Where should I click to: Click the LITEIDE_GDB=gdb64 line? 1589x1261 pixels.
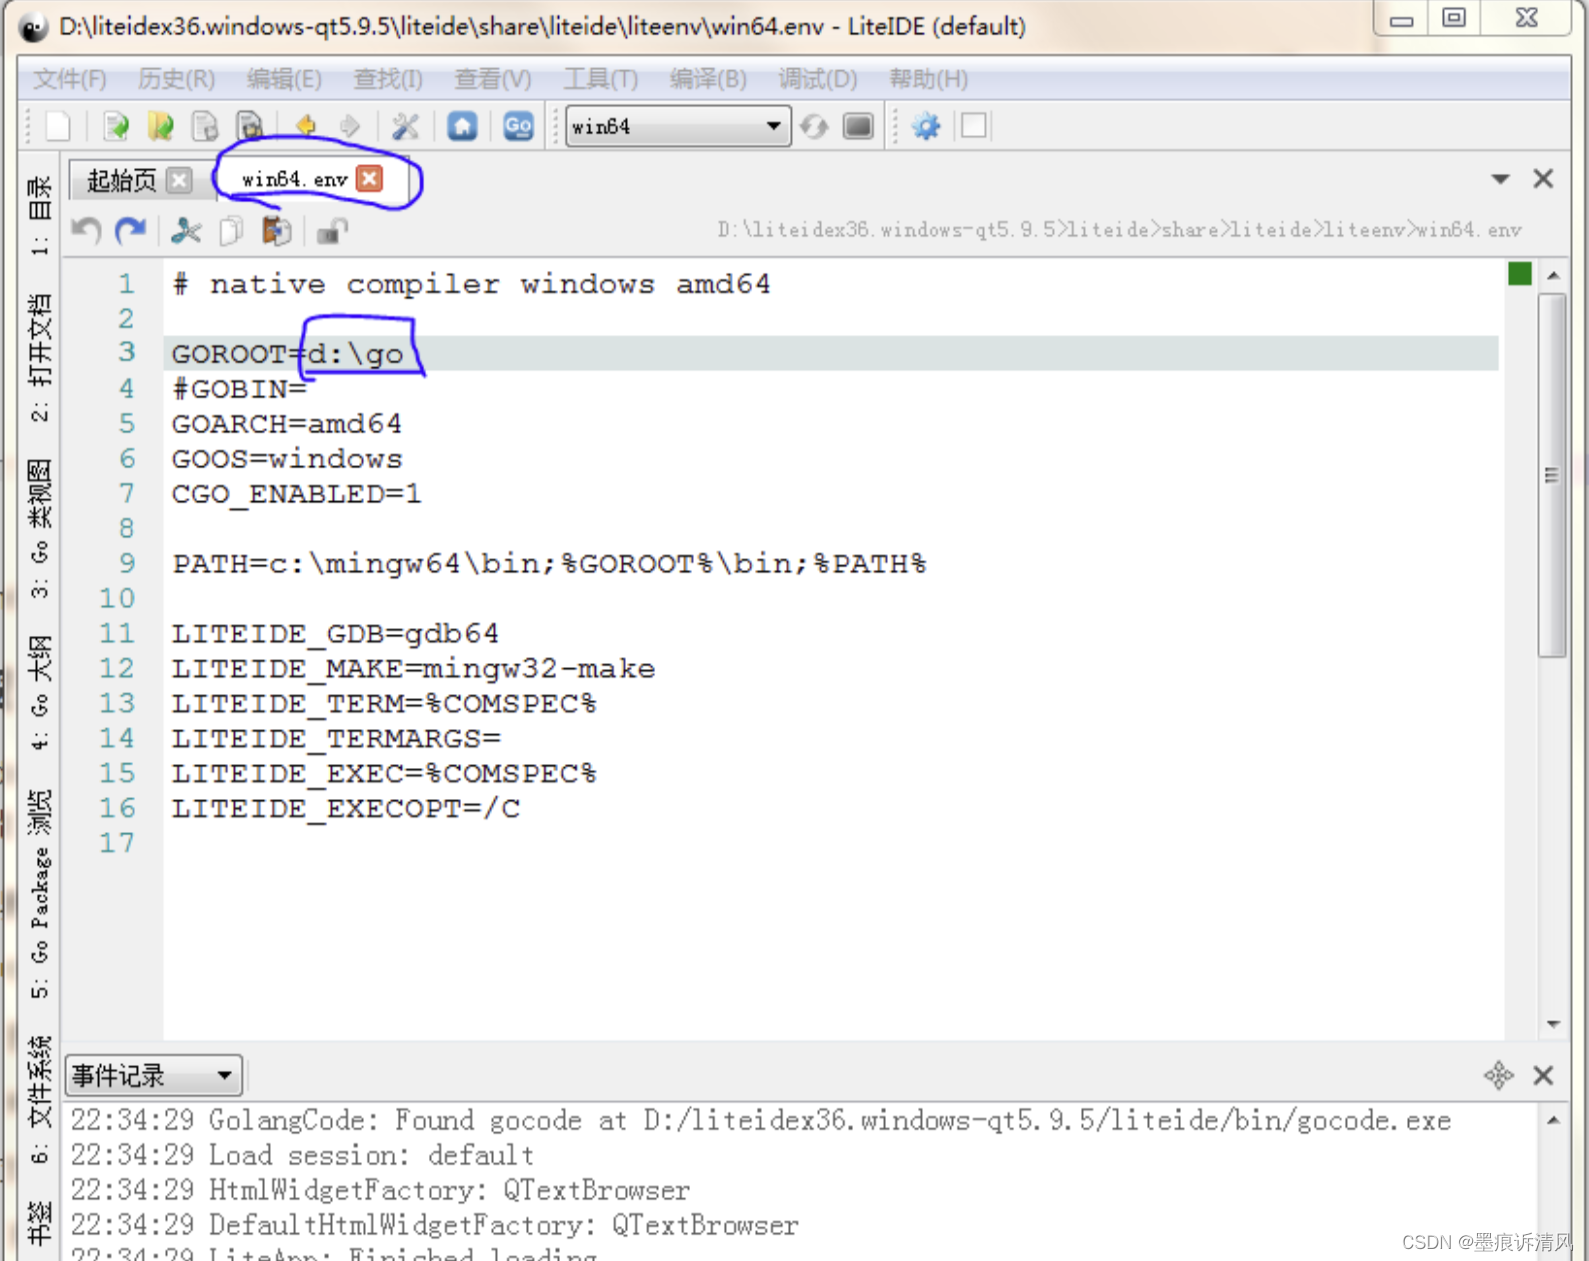[335, 634]
